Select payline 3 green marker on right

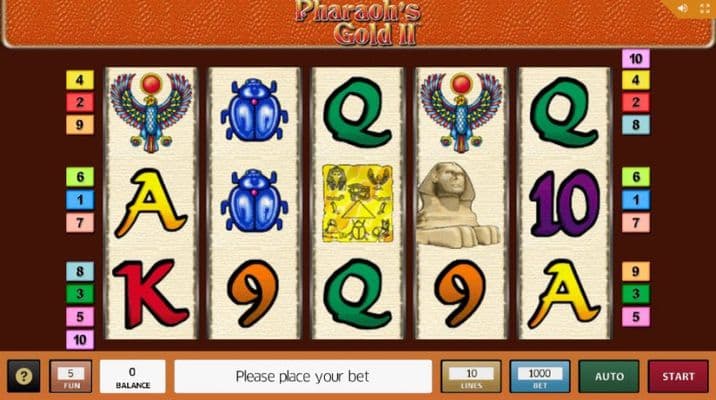click(636, 294)
